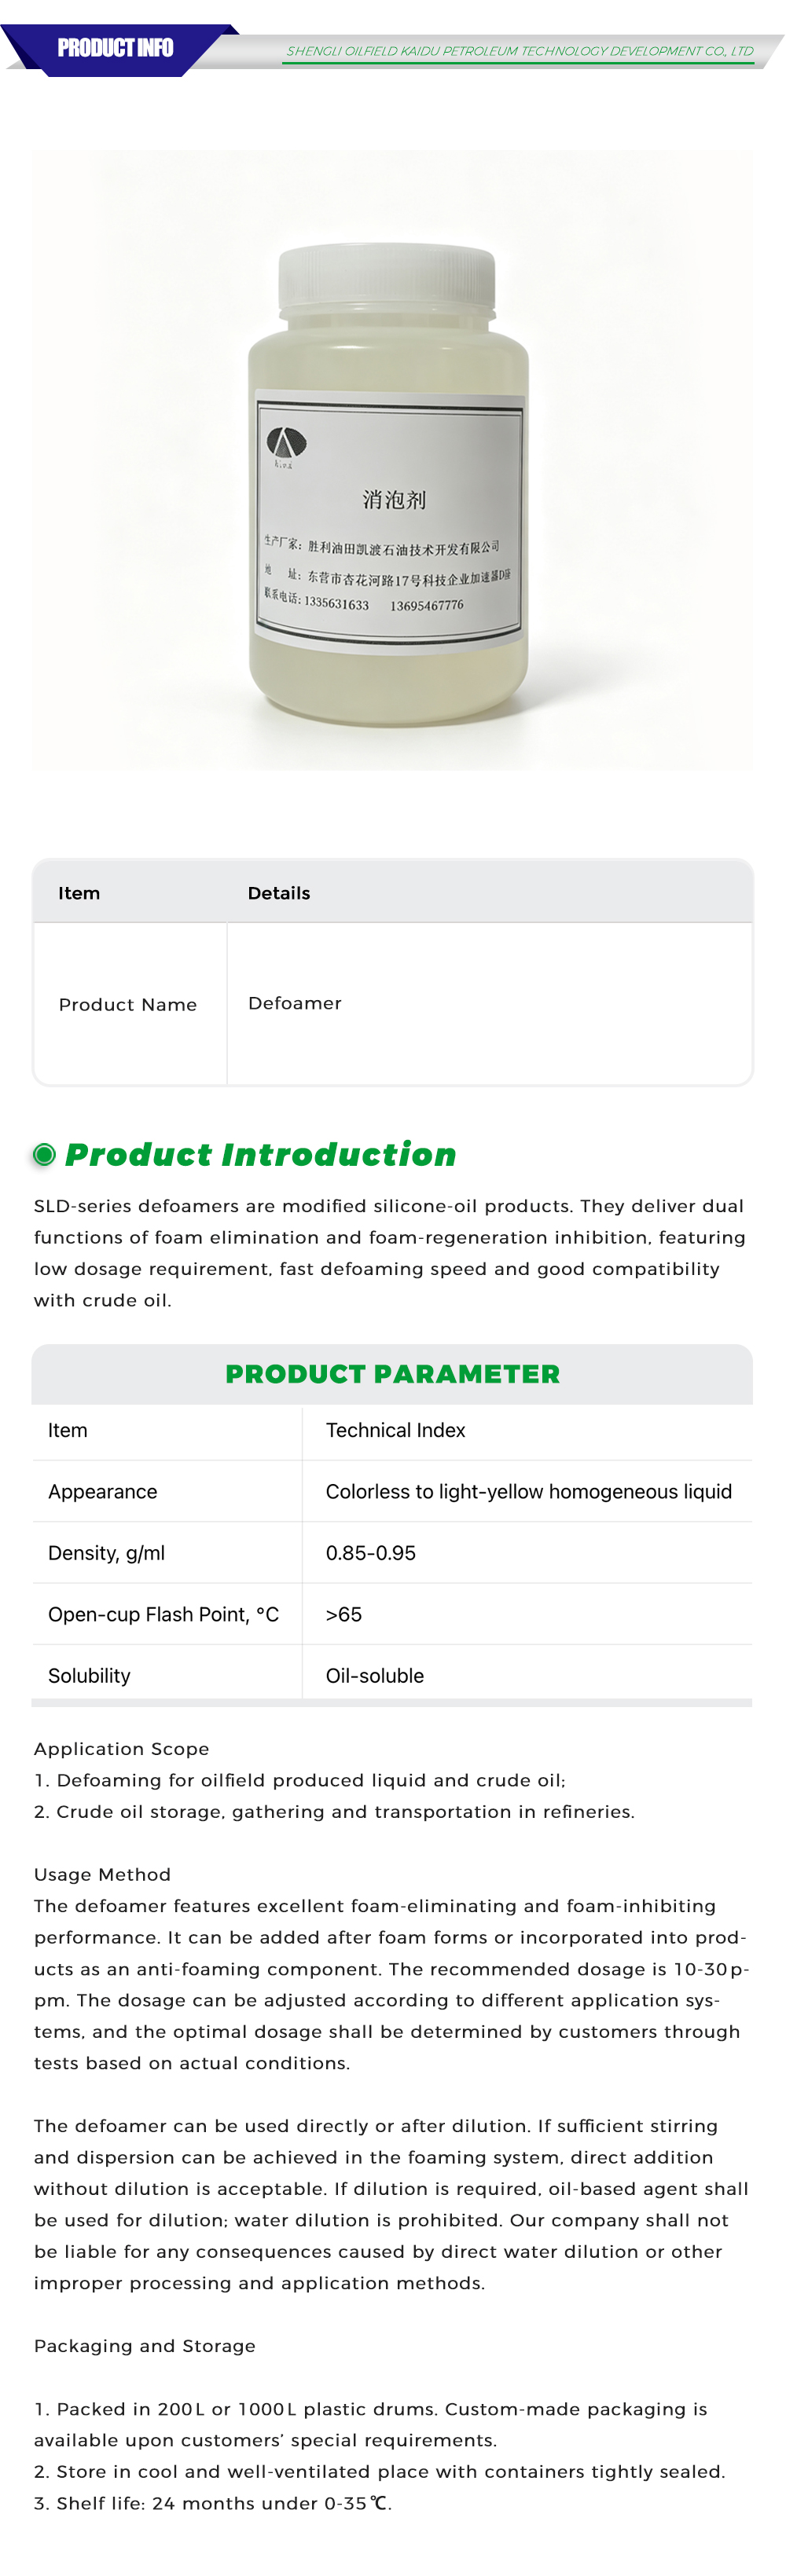Image resolution: width=786 pixels, height=2576 pixels.
Task: Click the green bullet beside Product Introduction
Action: 44,1155
